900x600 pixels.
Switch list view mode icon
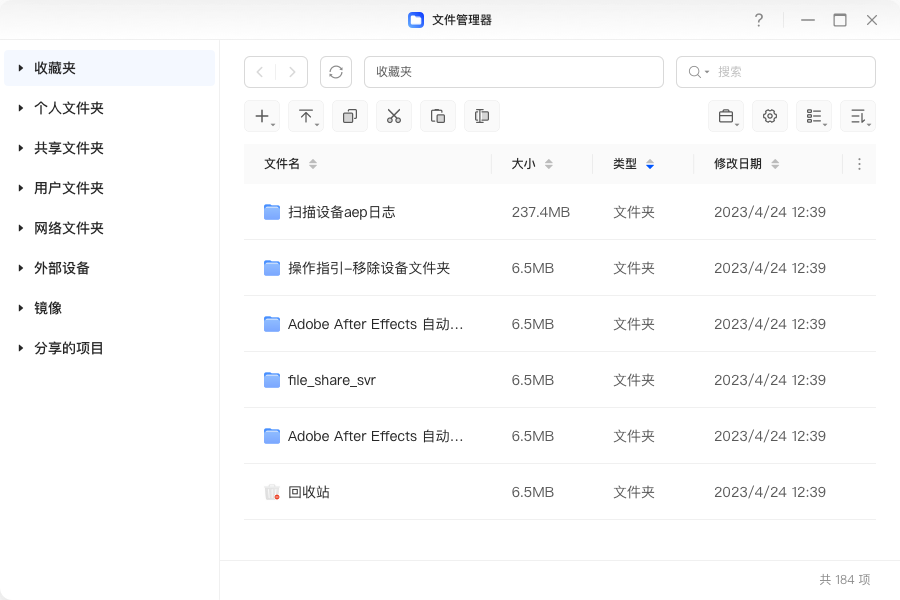point(814,116)
